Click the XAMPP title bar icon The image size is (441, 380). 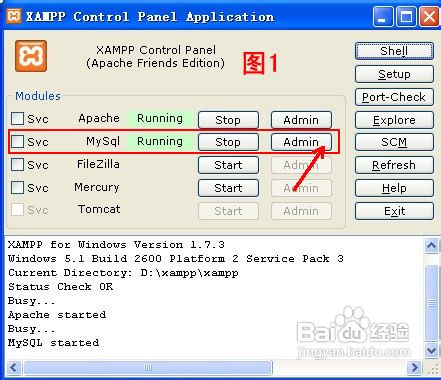tap(14, 16)
